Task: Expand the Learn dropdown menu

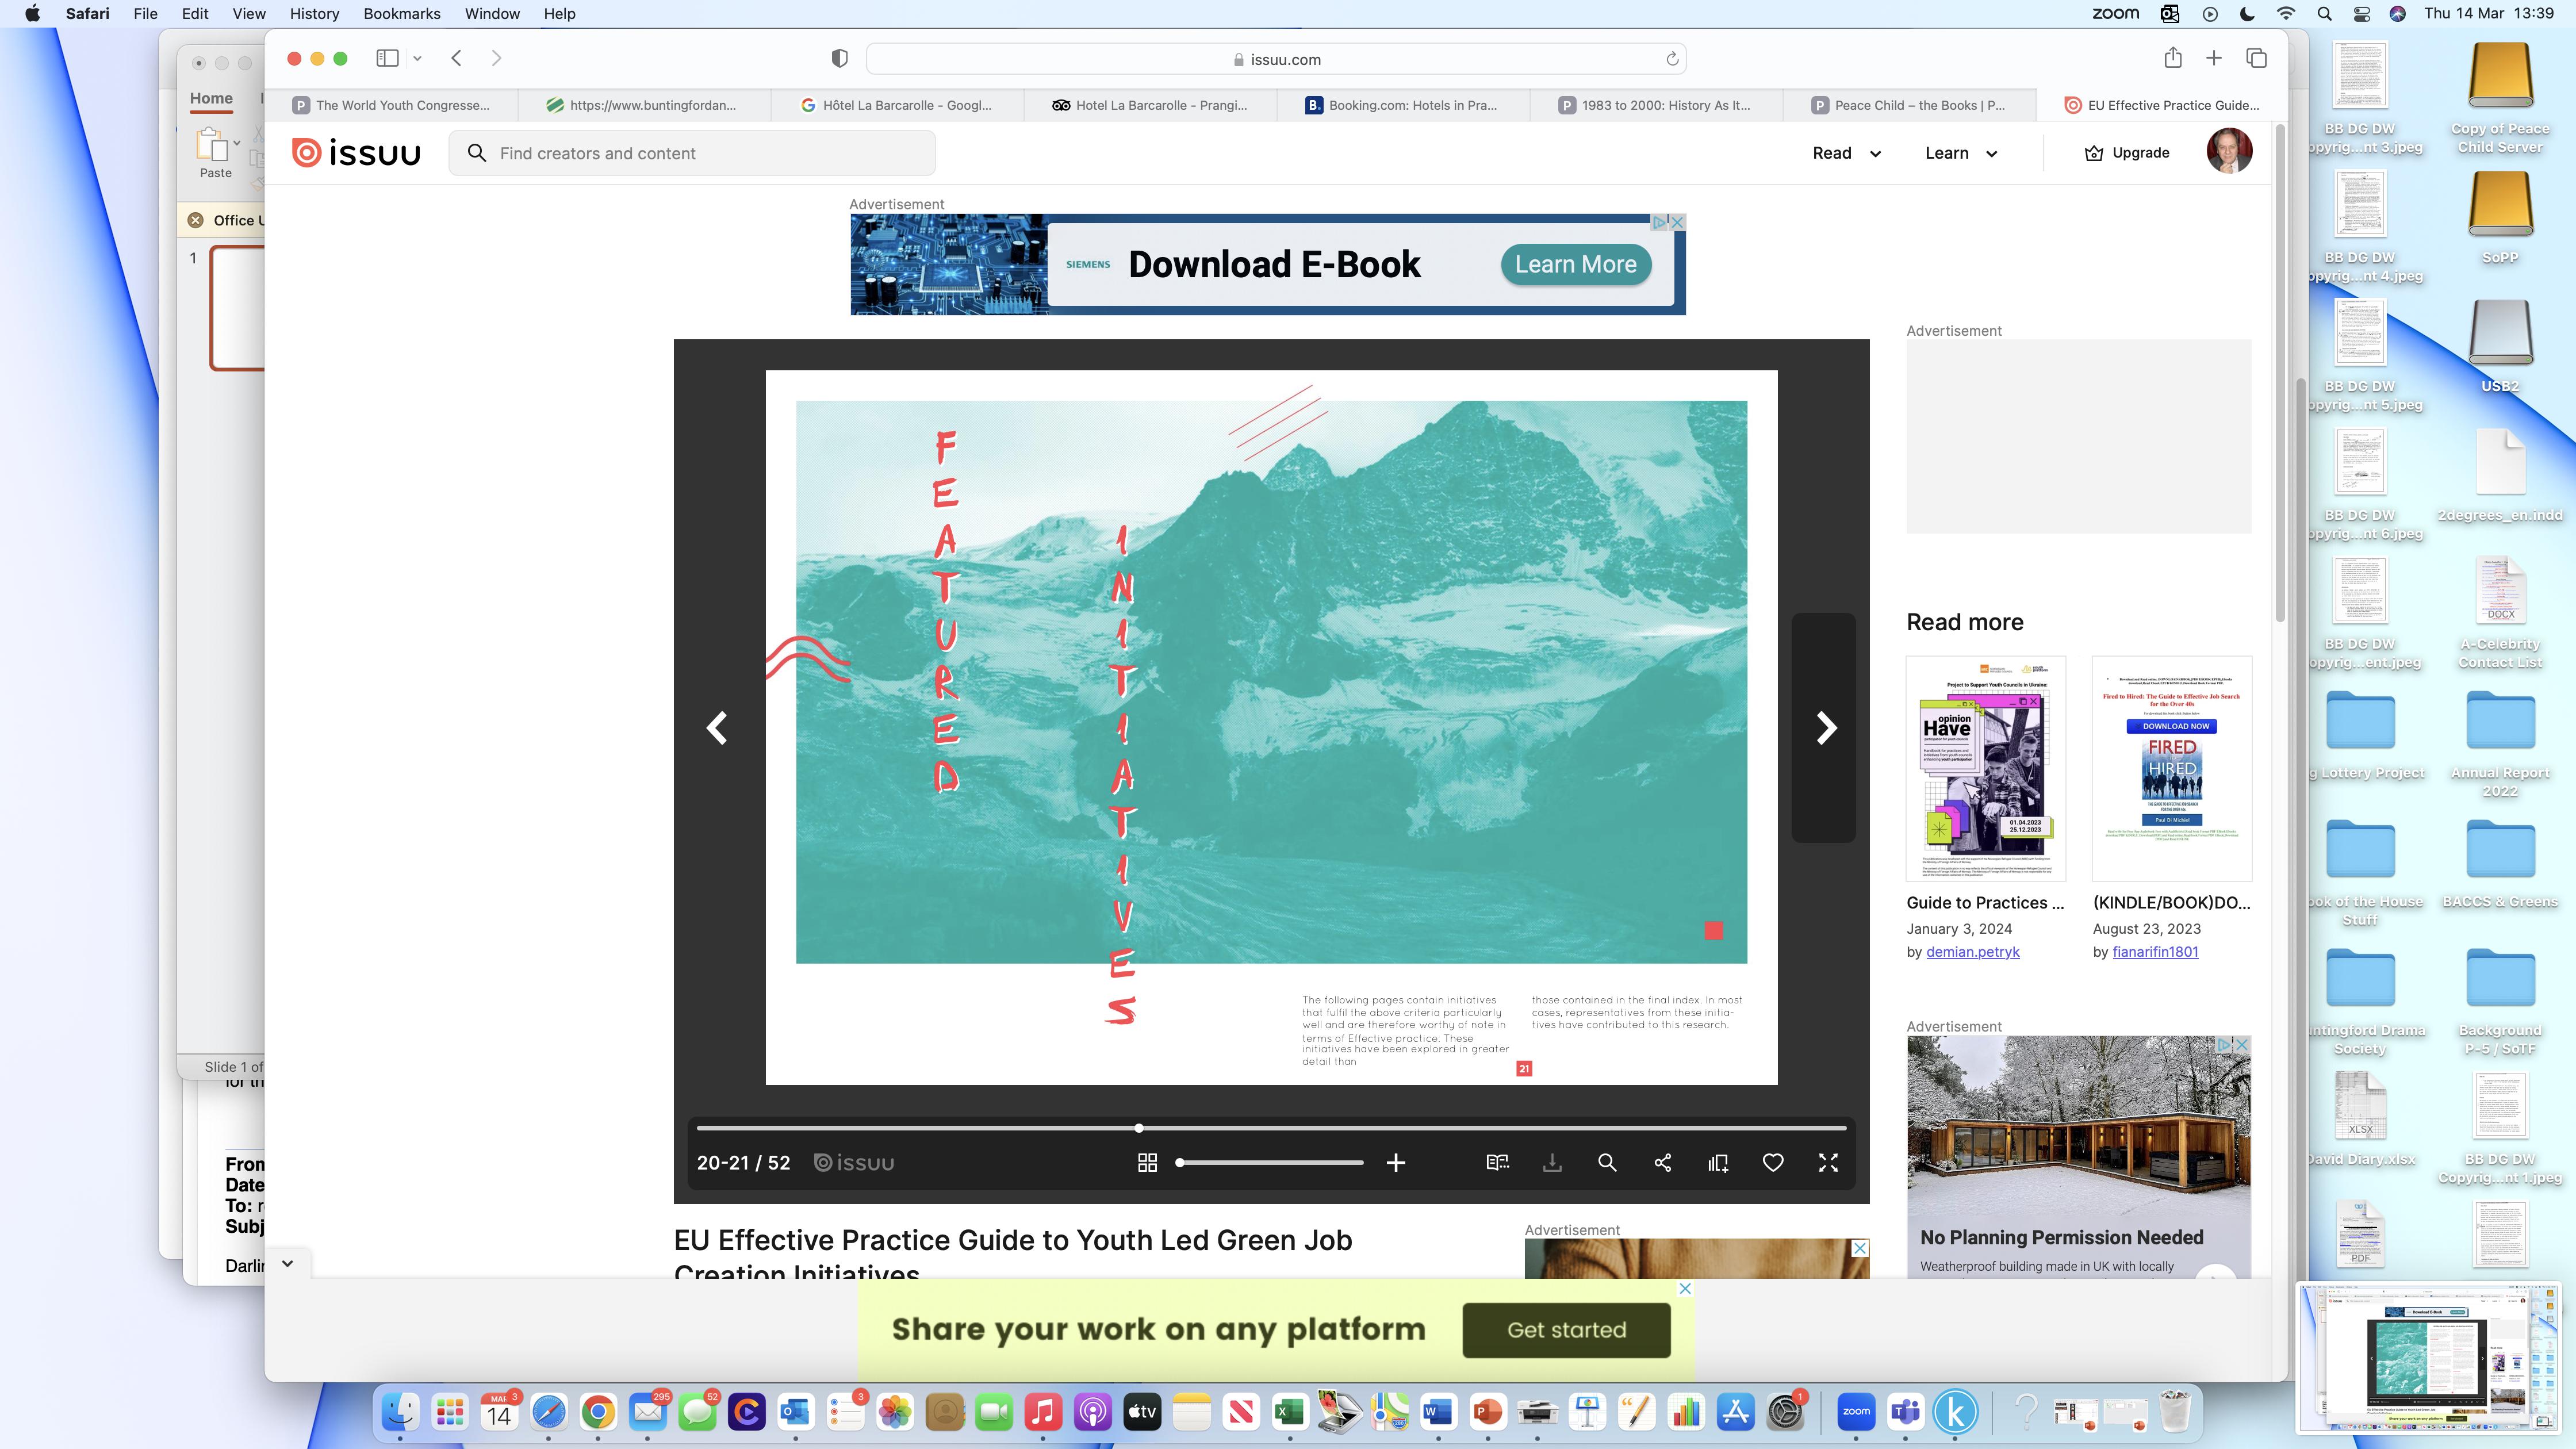Action: (x=1960, y=153)
